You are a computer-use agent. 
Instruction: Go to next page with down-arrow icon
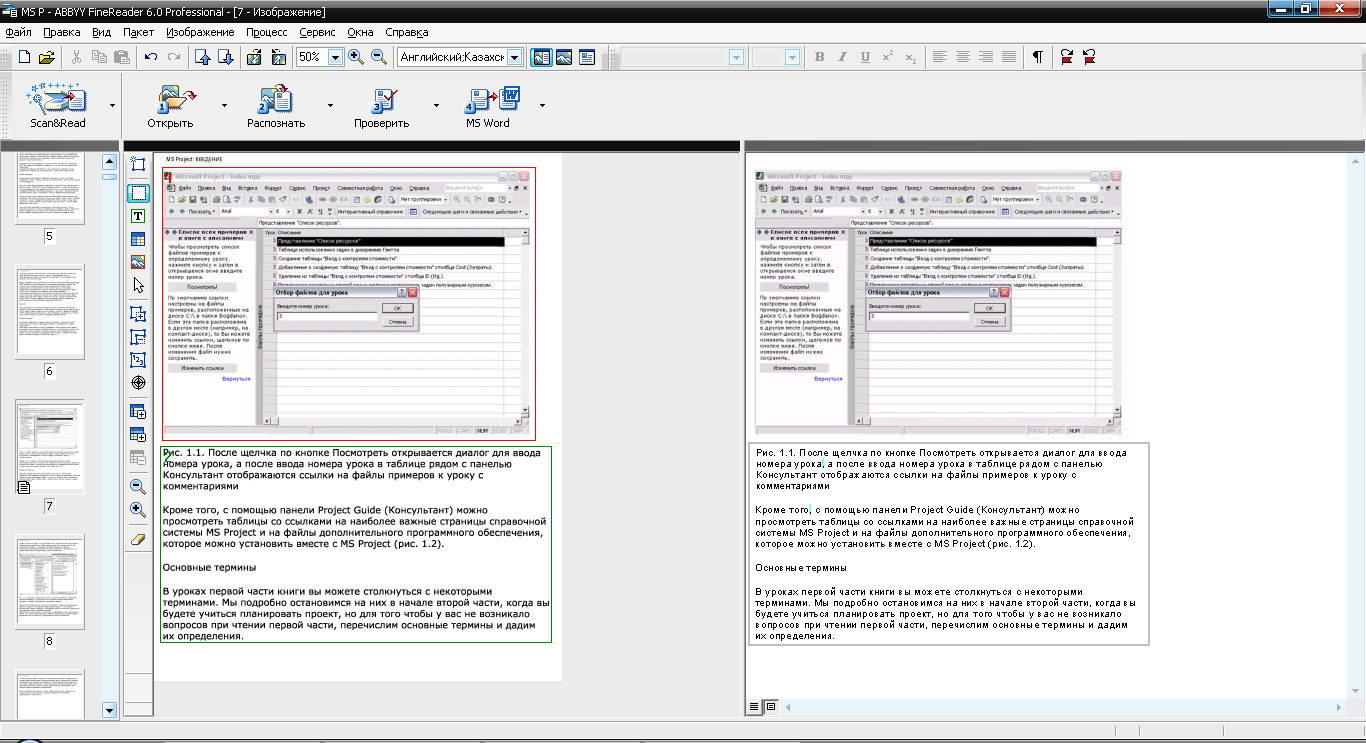pos(226,57)
